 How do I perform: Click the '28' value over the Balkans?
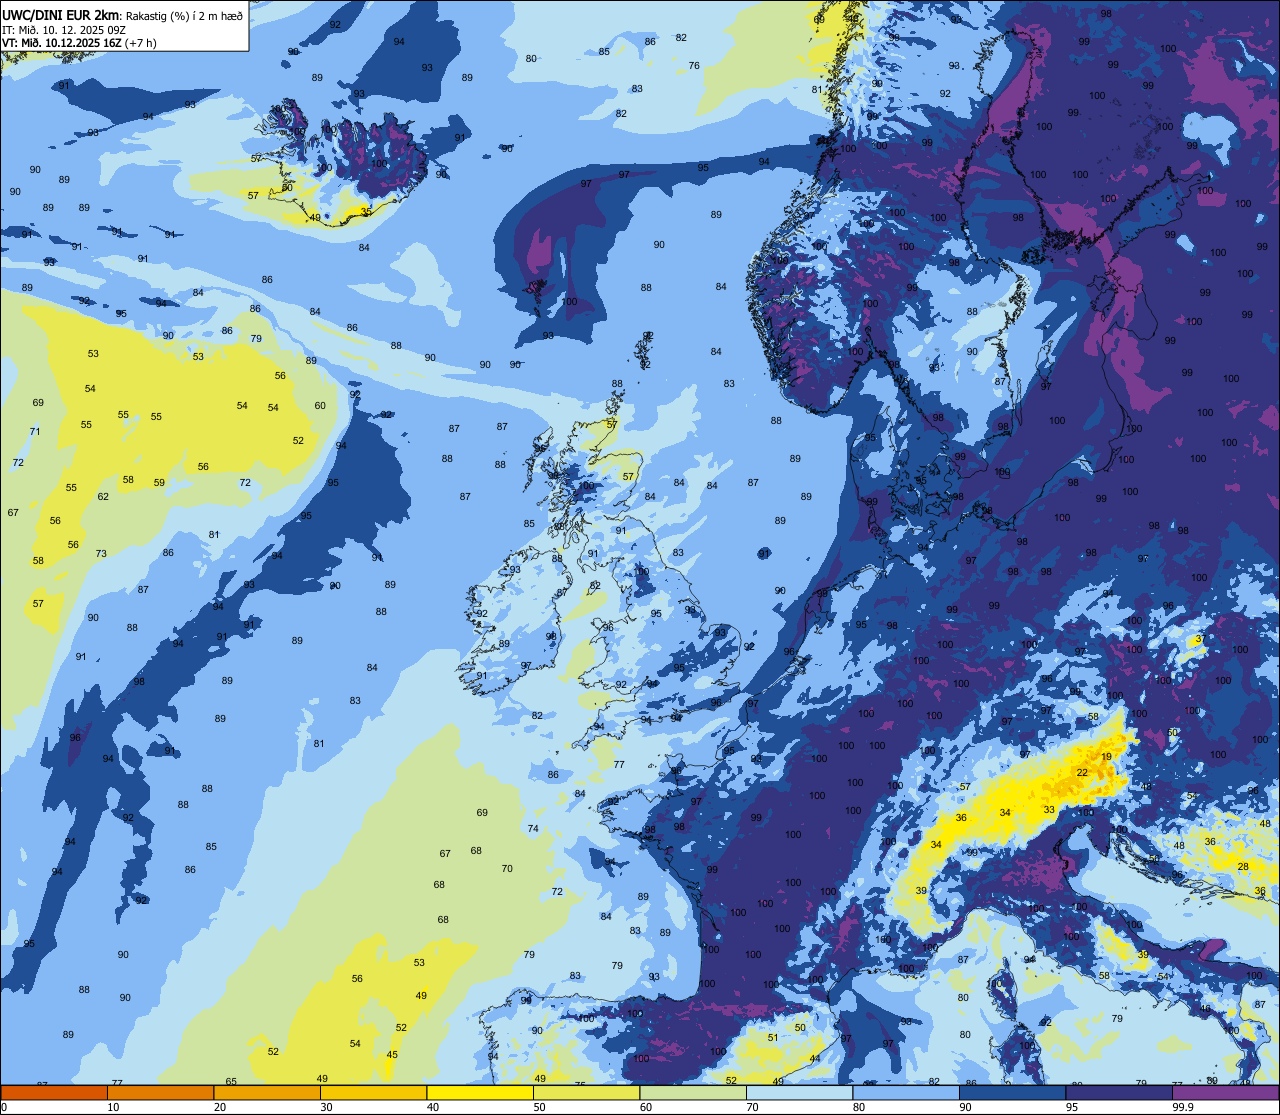pyautogui.click(x=1243, y=867)
